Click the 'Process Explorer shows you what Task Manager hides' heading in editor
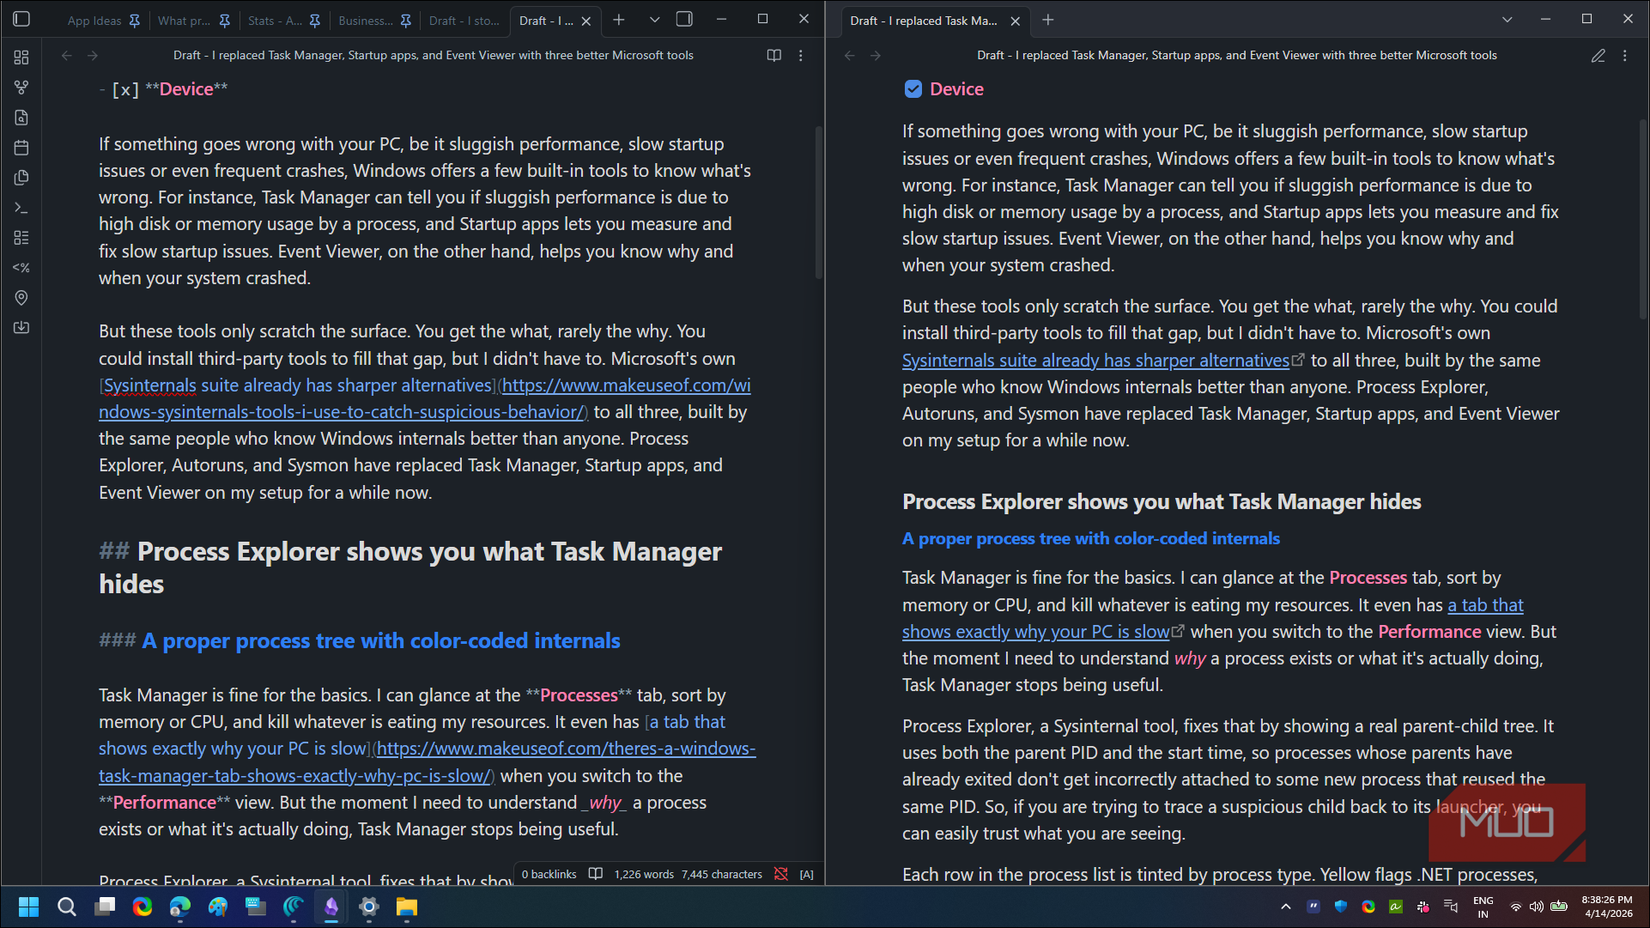The image size is (1650, 928). [410, 567]
